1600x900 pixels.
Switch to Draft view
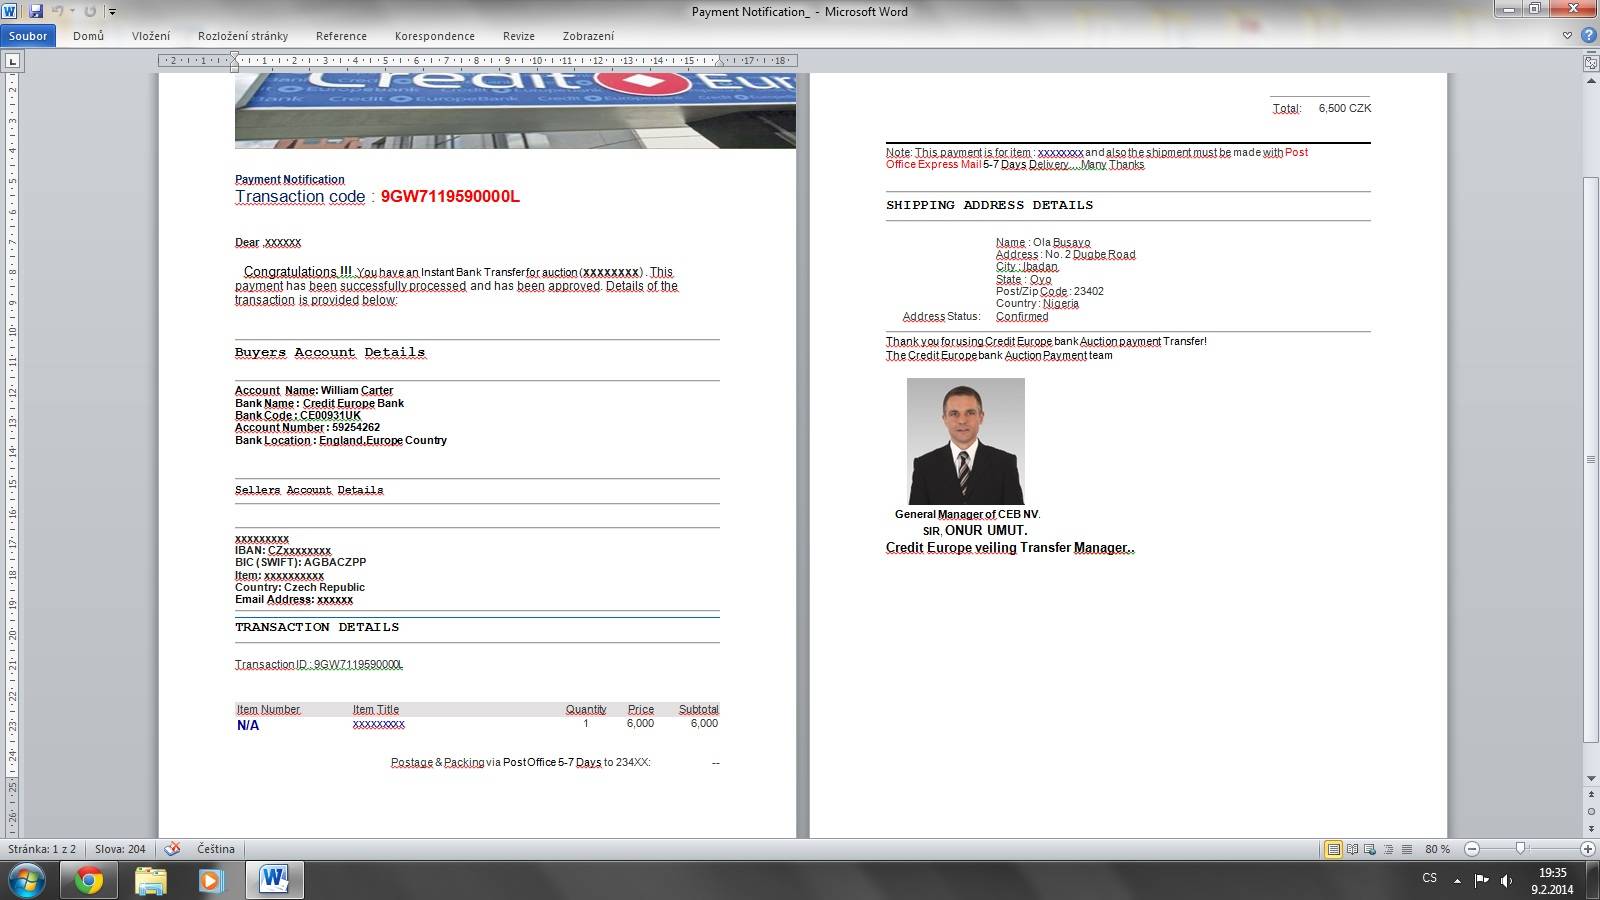tap(1407, 849)
